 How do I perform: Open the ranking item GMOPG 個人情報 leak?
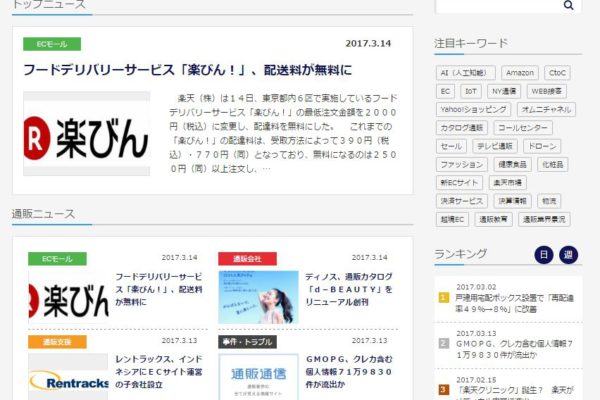click(x=514, y=349)
